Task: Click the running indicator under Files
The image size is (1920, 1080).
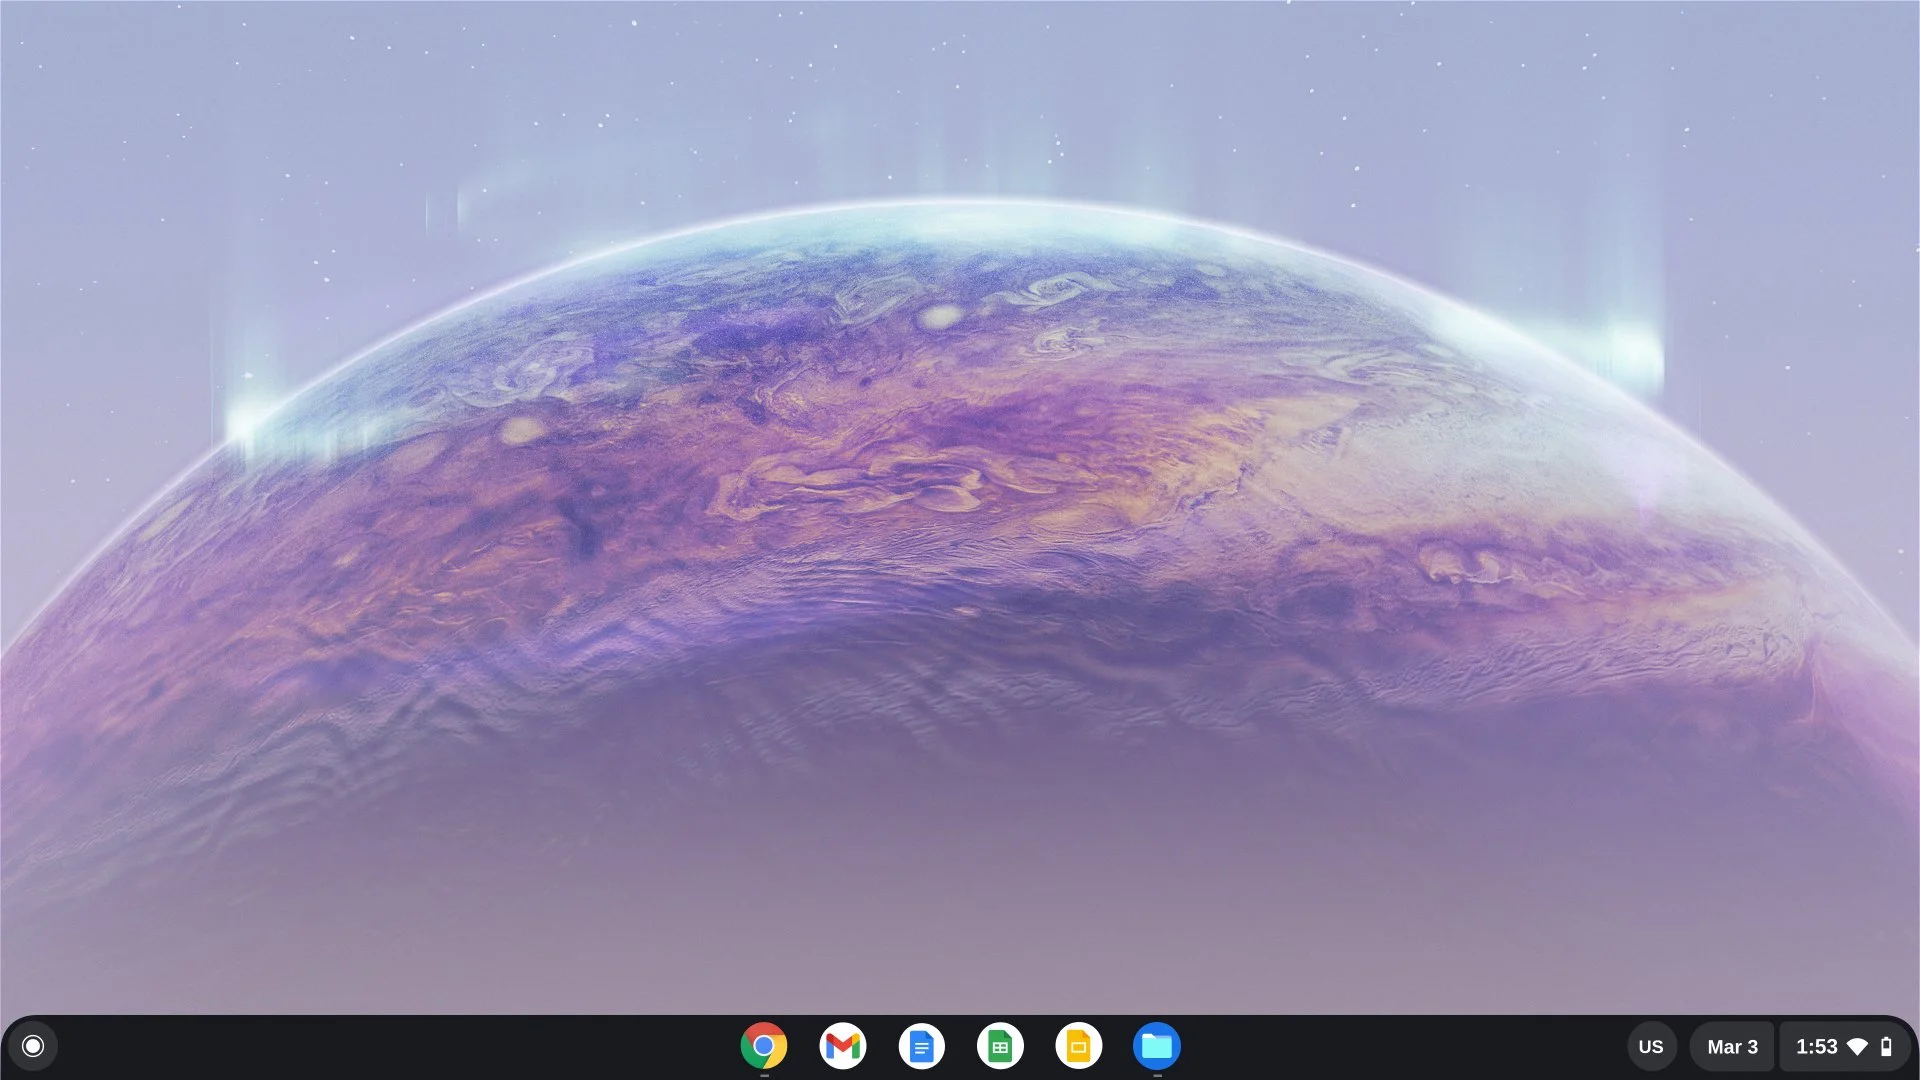Action: pyautogui.click(x=1157, y=1074)
